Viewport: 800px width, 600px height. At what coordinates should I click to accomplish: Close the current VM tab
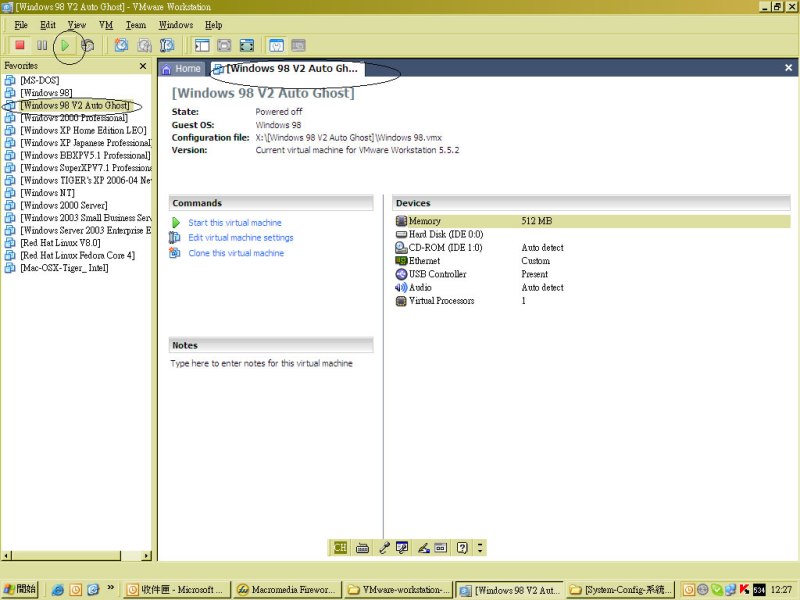(x=788, y=68)
